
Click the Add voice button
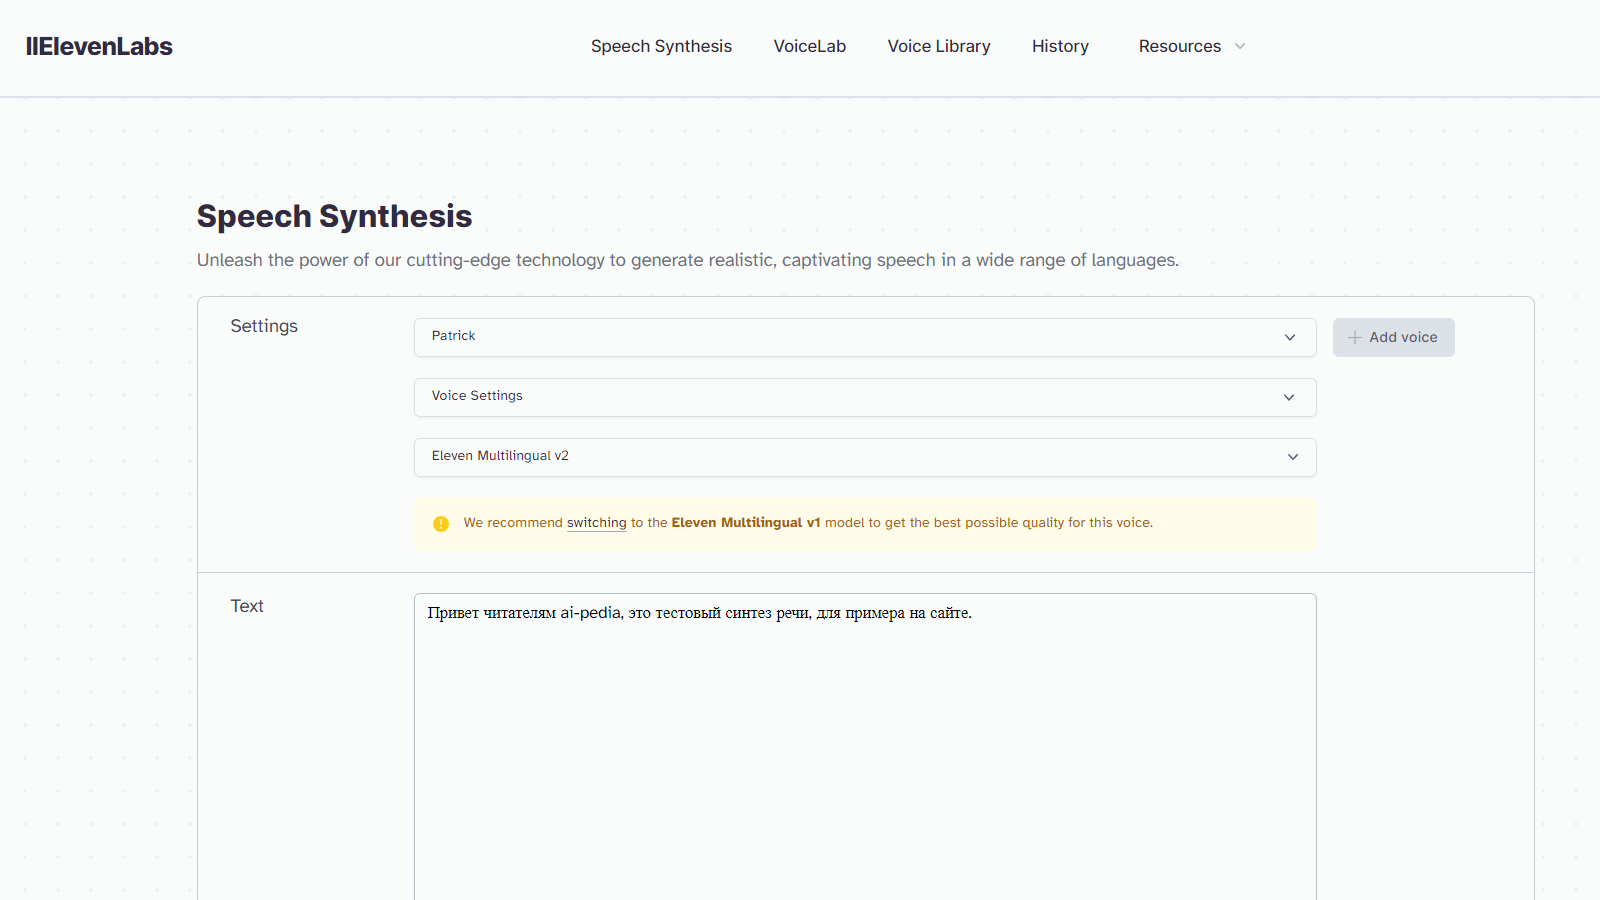click(1393, 337)
